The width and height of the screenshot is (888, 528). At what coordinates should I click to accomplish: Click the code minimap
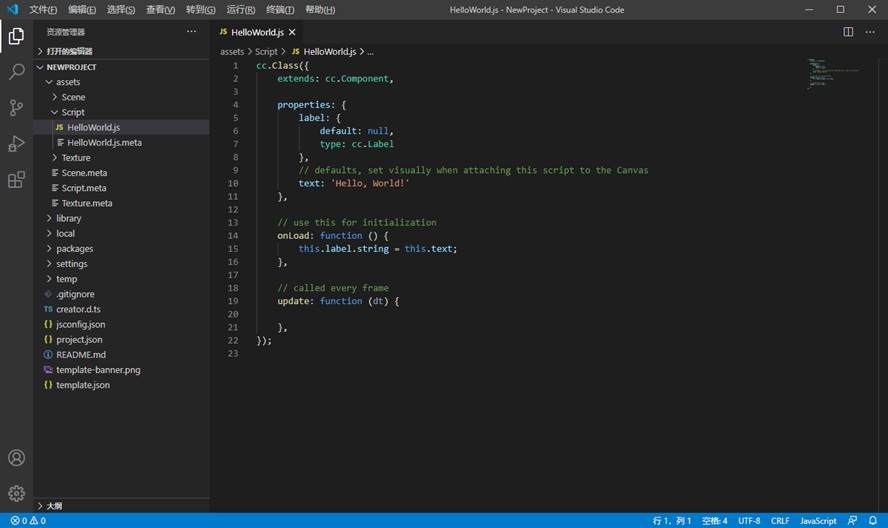click(x=832, y=74)
